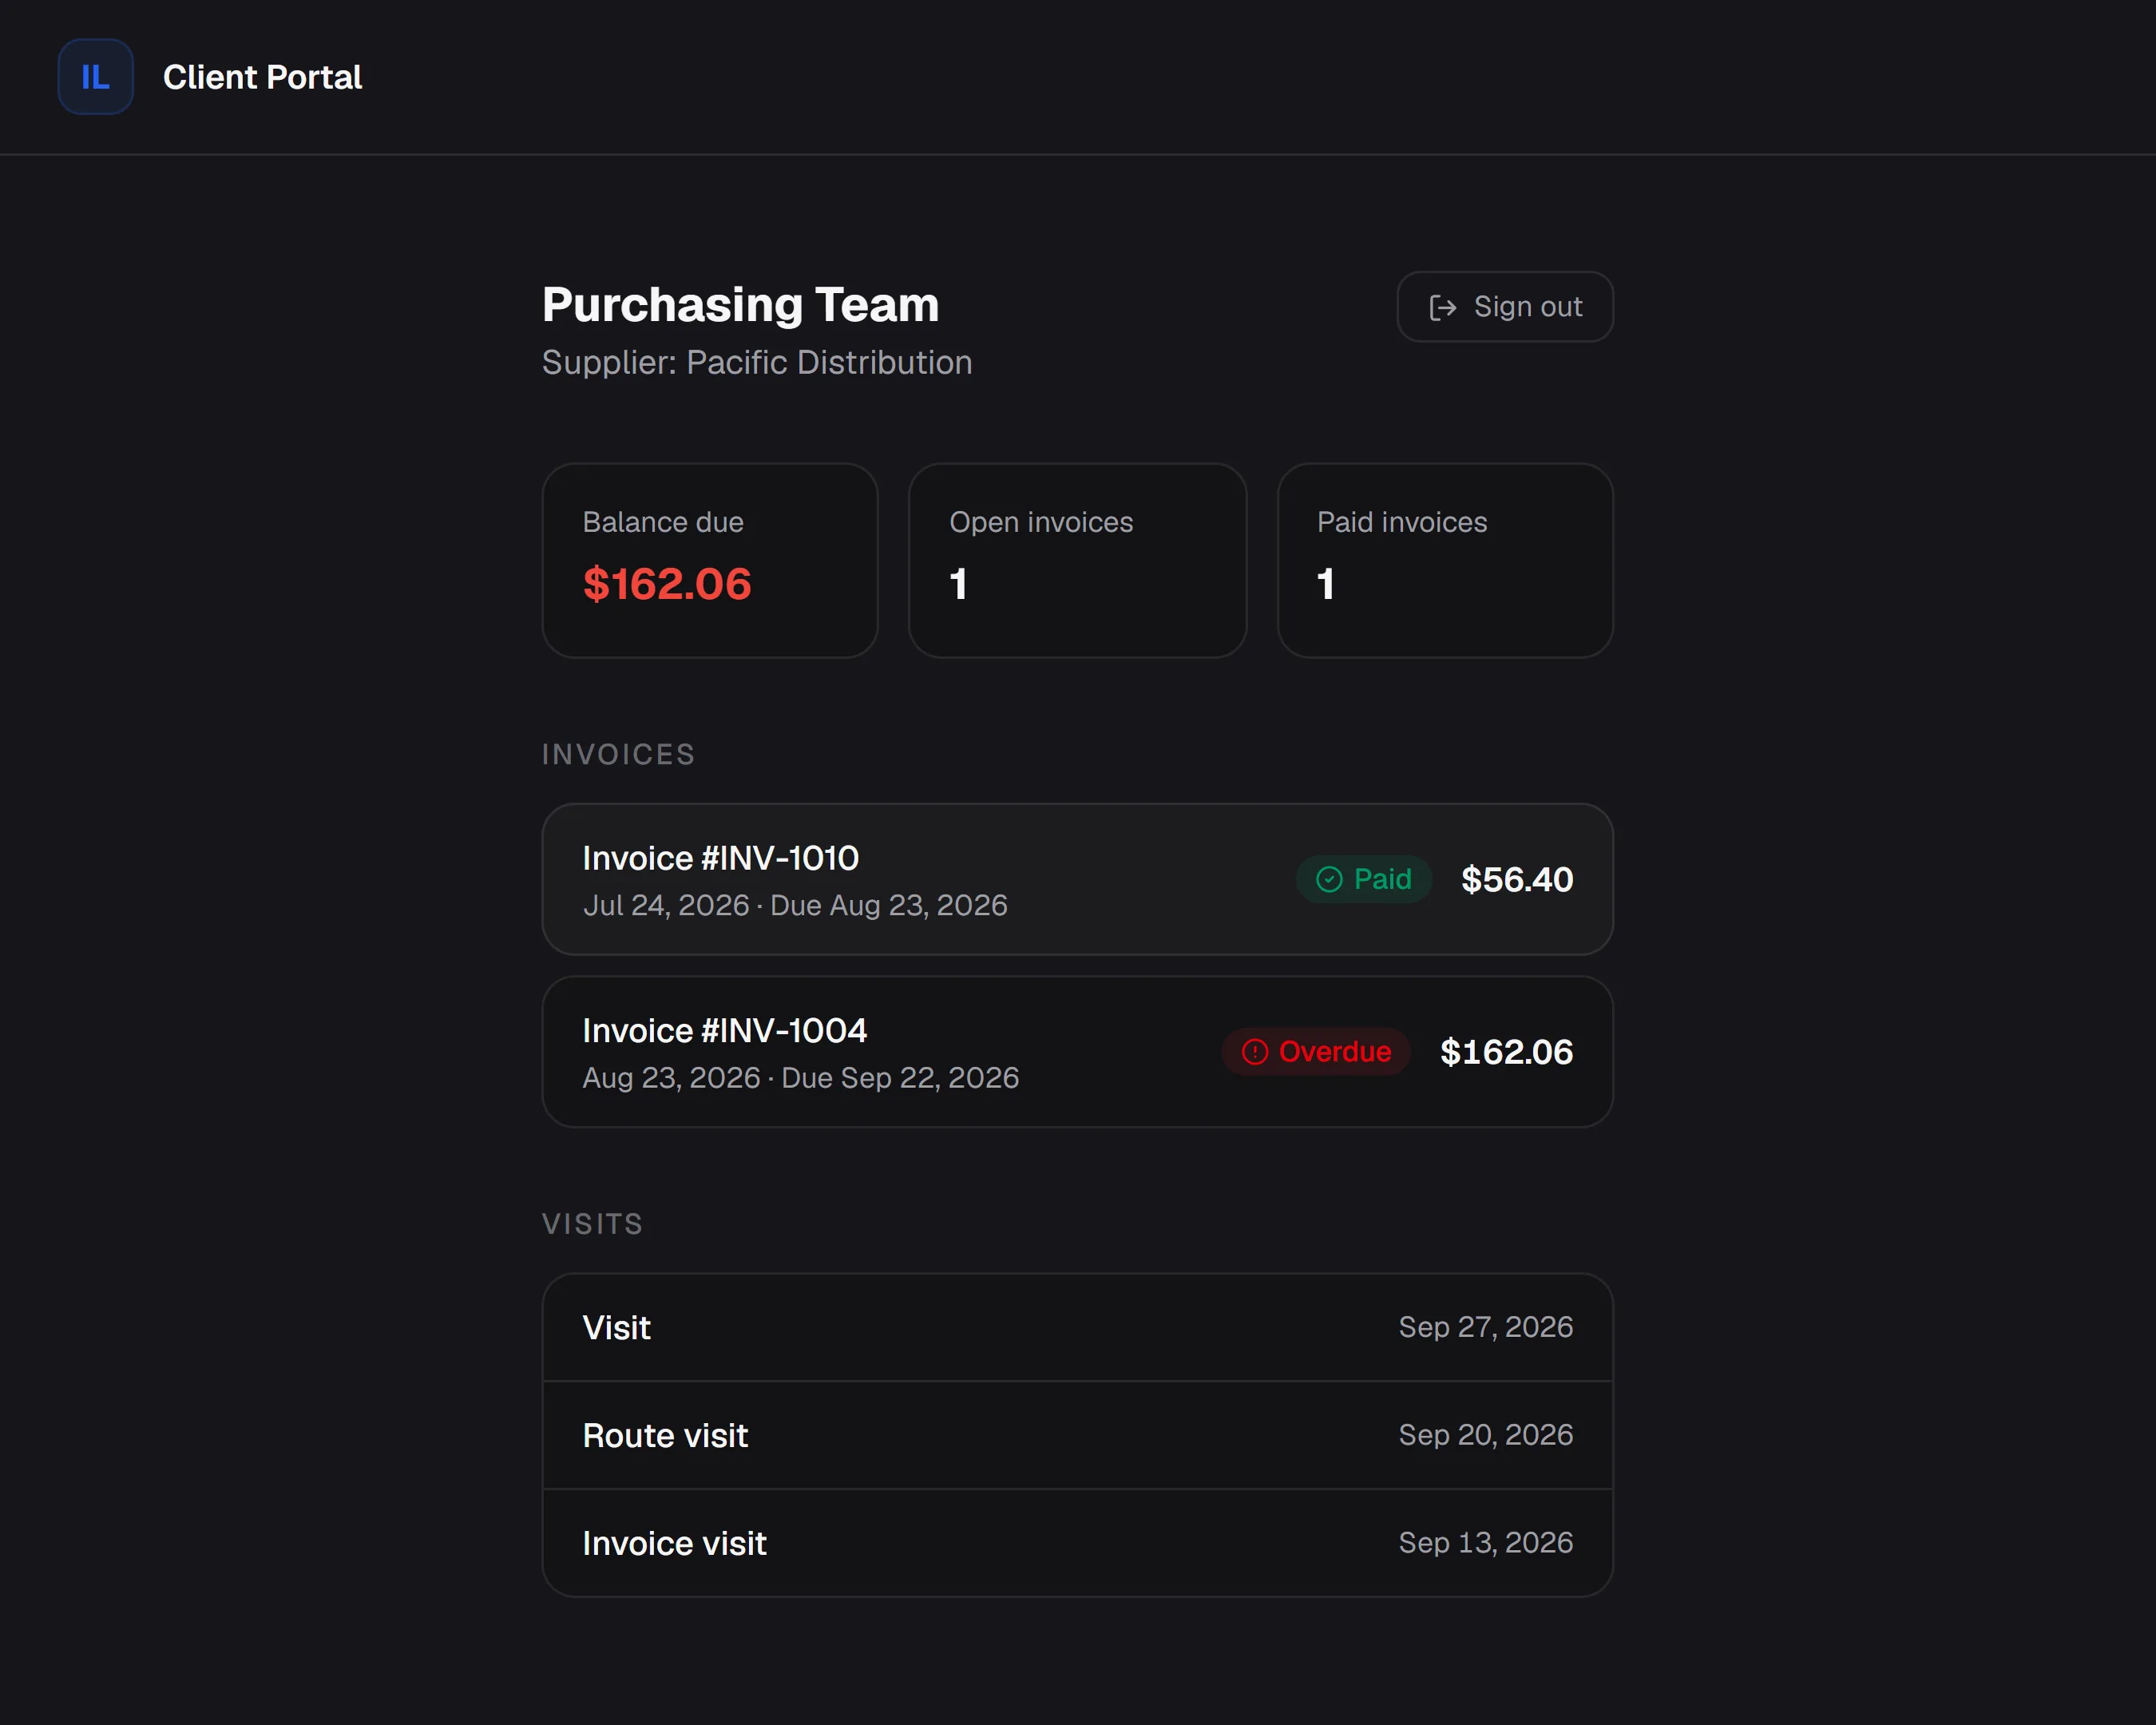The height and width of the screenshot is (1725, 2156).
Task: Click the Paid invoices count 1
Action: [x=1326, y=584]
